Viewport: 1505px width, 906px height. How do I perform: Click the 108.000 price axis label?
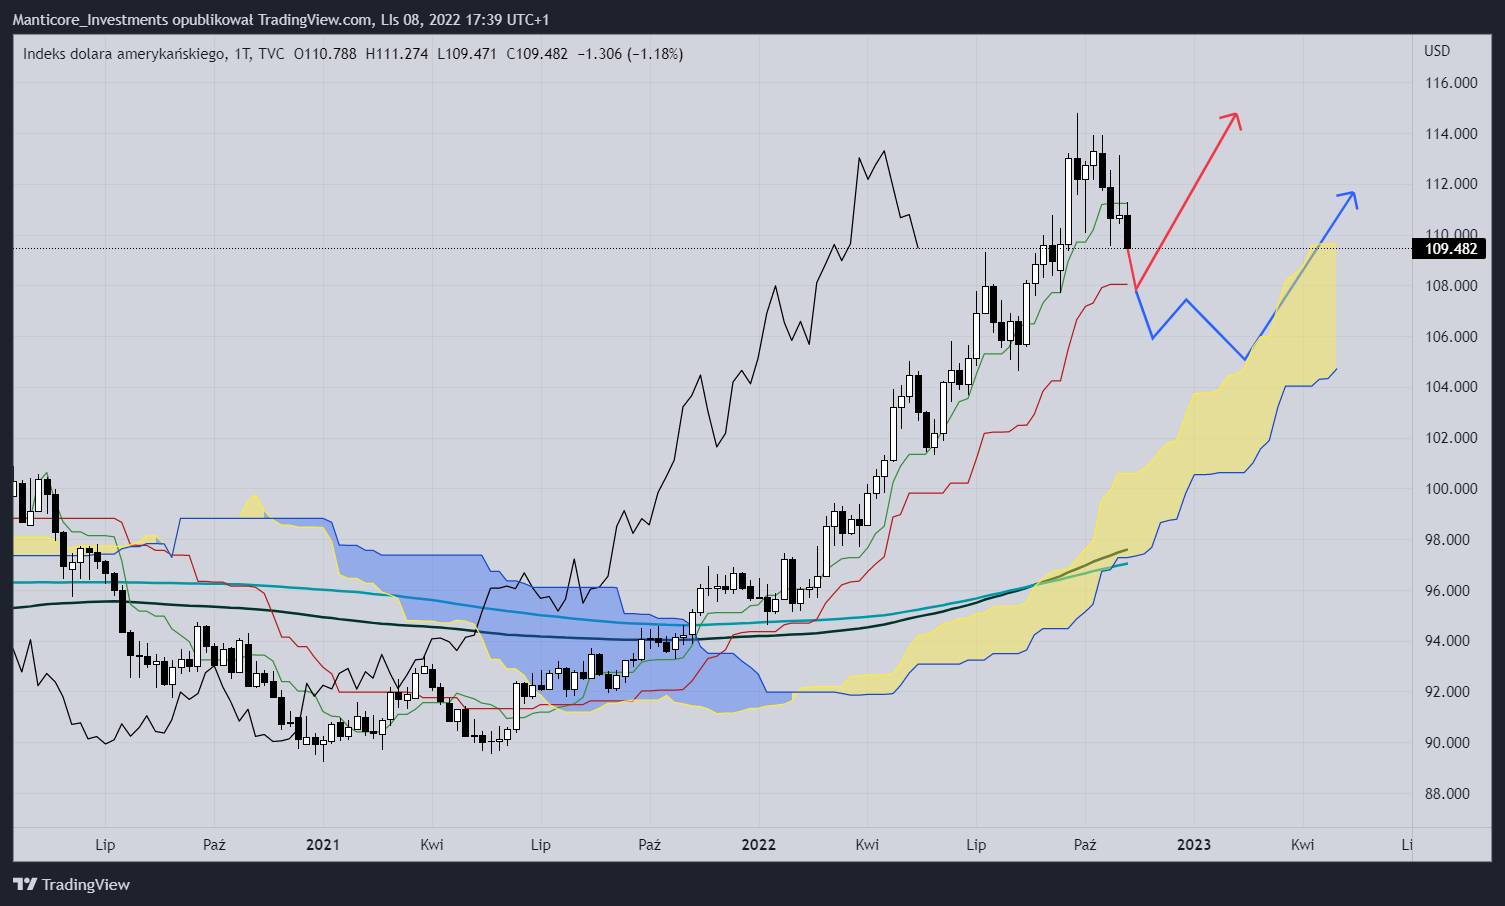[1451, 286]
